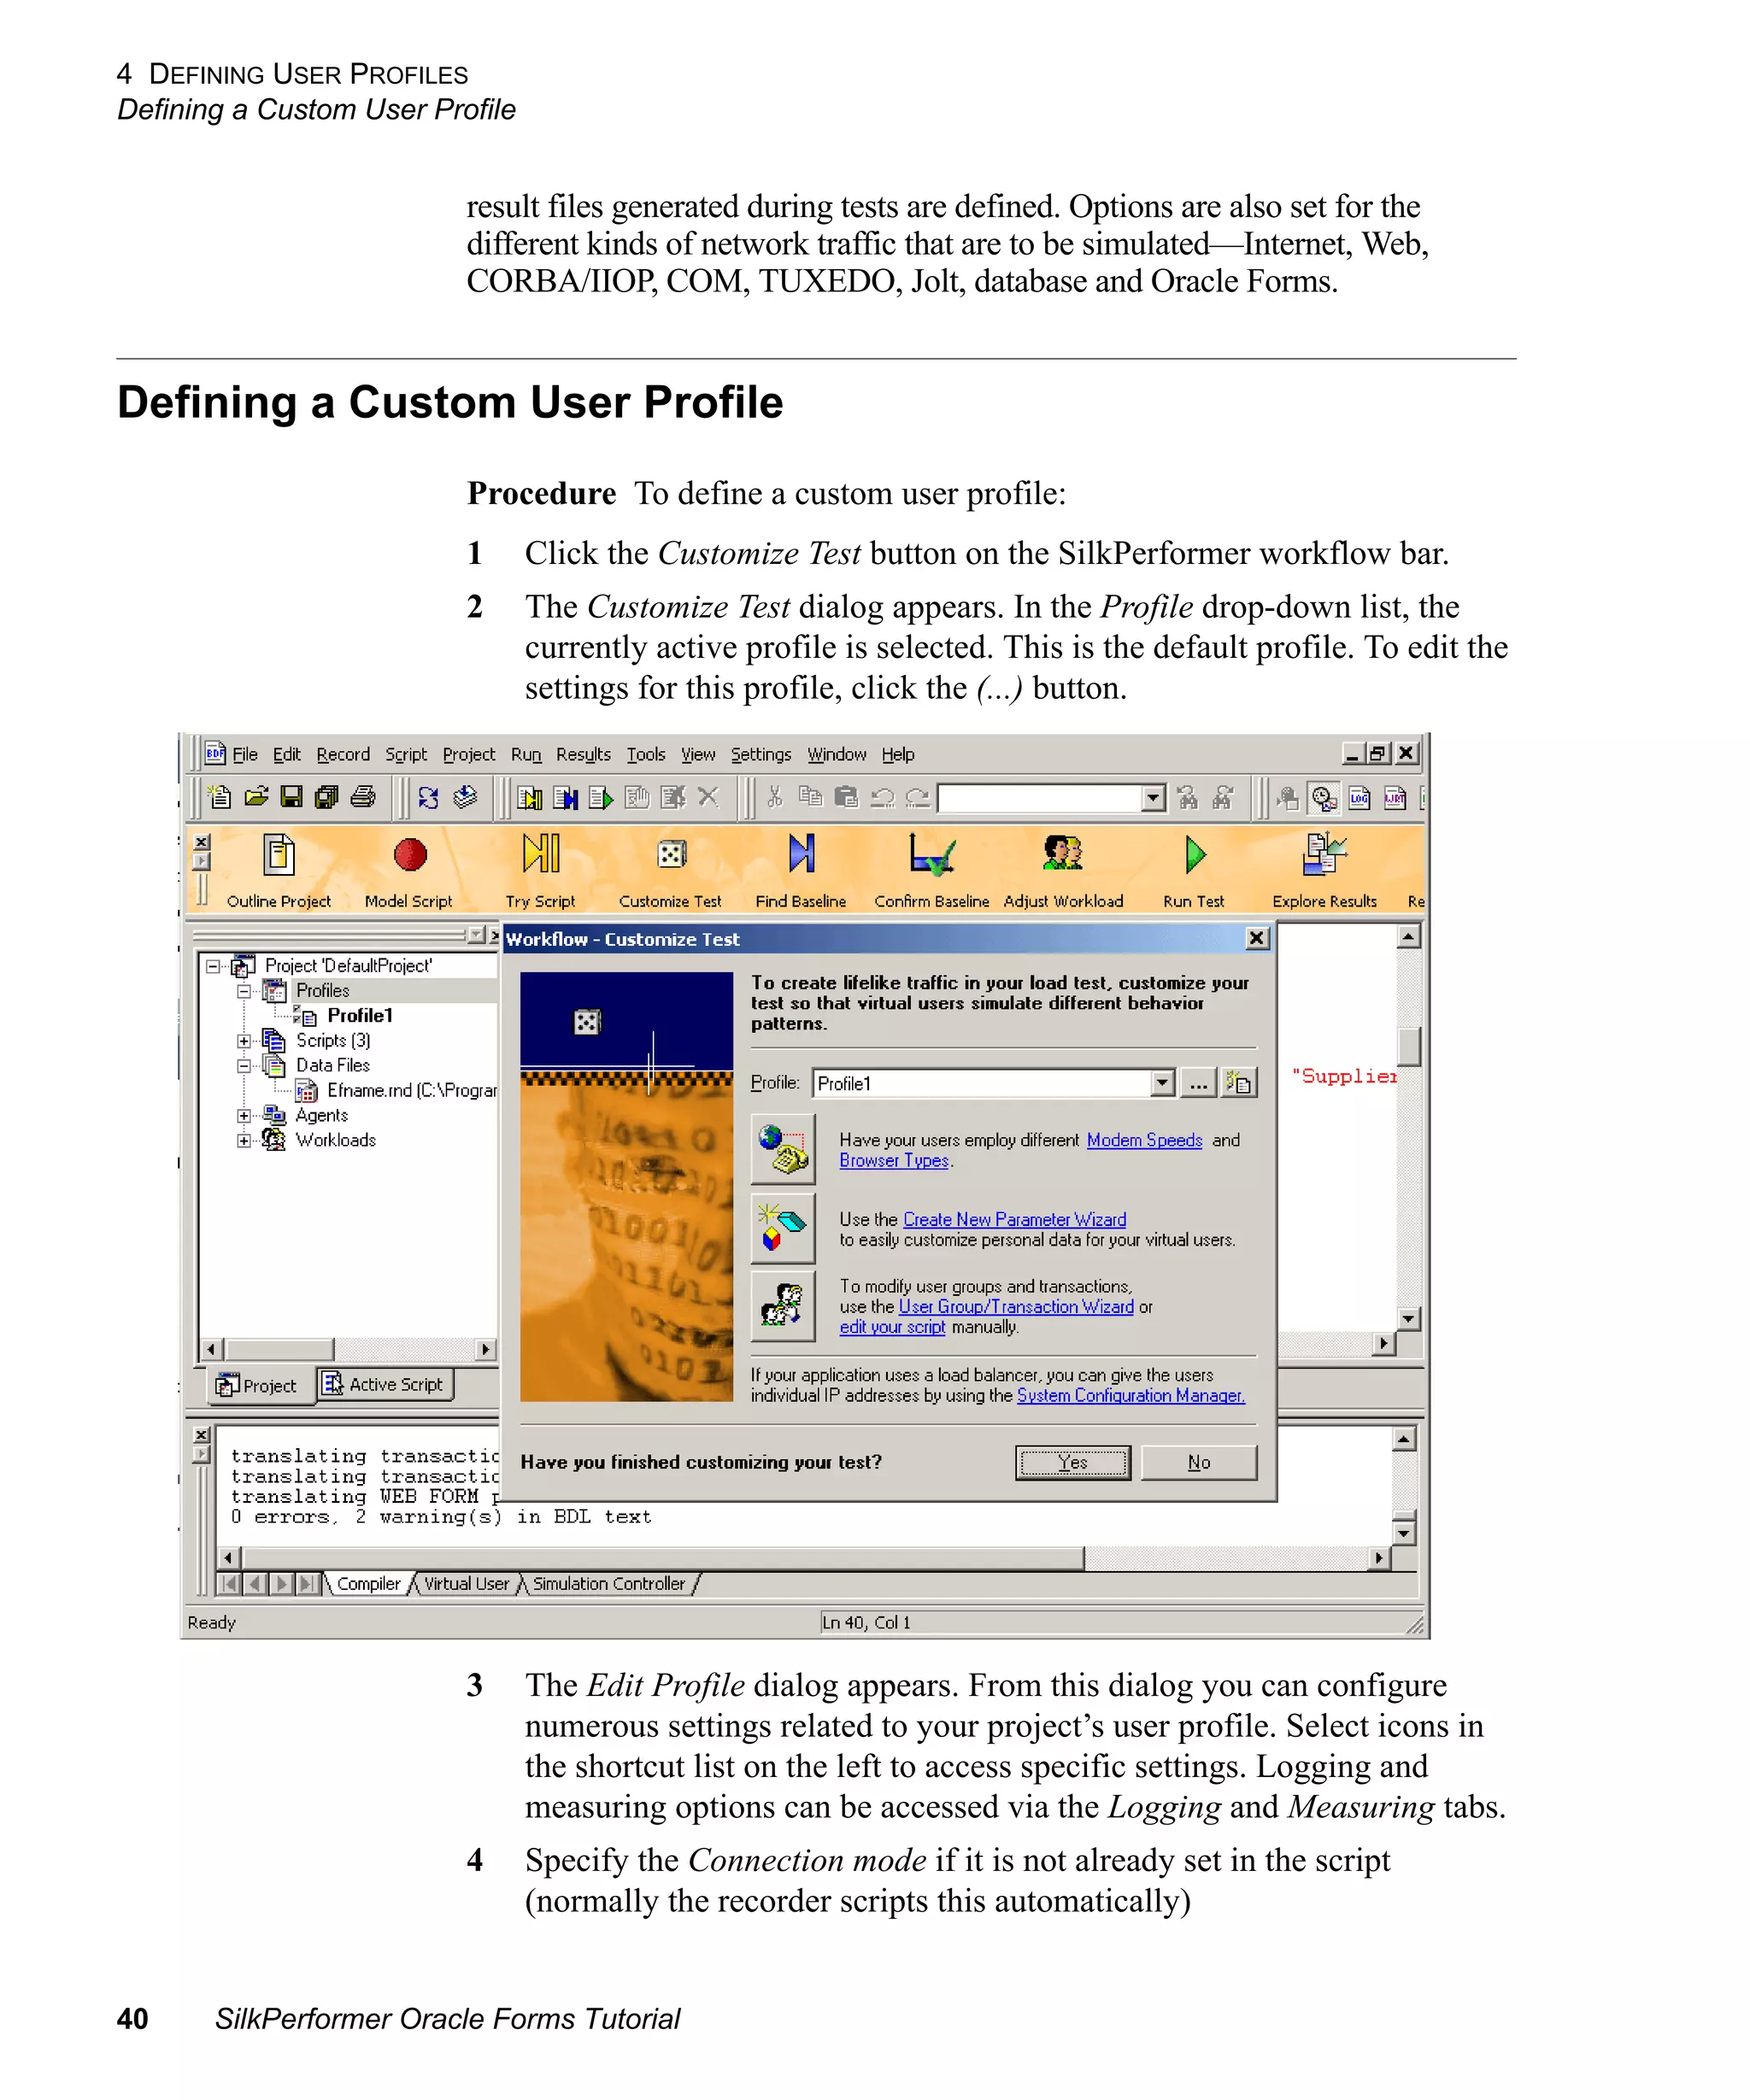Click the green-arrow run script toolbar icon
1750x2100 pixels.
tap(601, 797)
